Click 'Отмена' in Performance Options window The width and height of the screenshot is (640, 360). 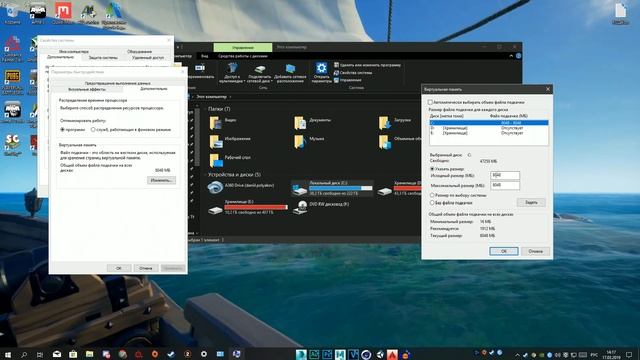(x=145, y=268)
